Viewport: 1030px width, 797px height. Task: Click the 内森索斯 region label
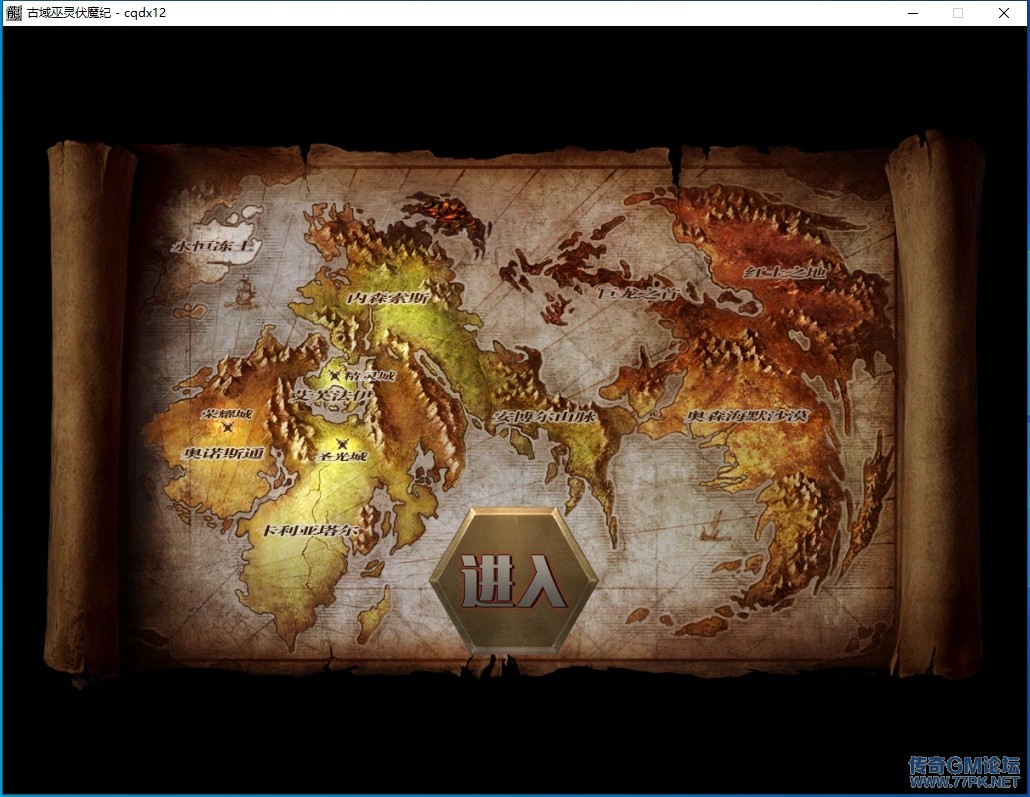tap(388, 298)
